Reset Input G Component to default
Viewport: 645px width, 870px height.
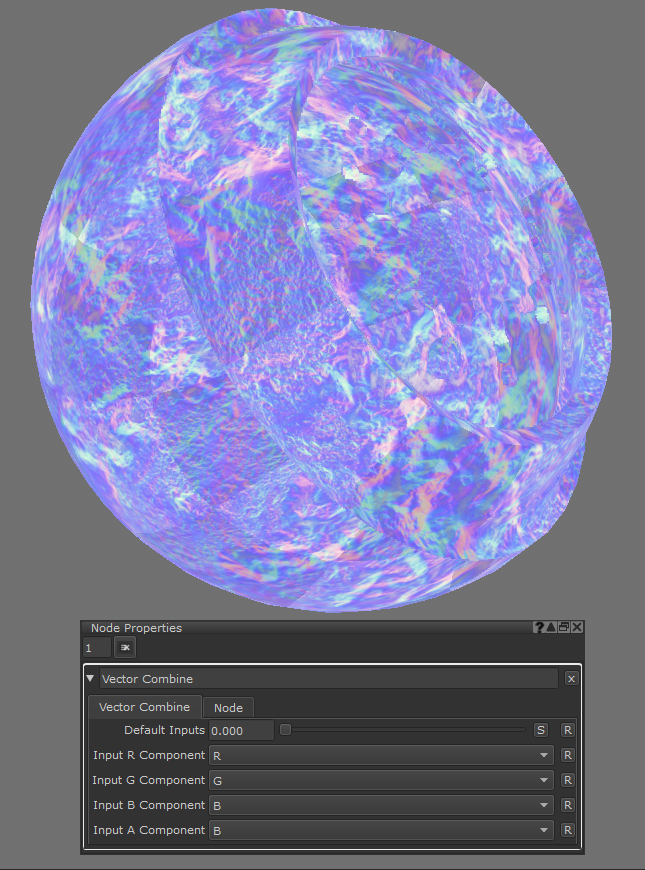click(x=567, y=780)
